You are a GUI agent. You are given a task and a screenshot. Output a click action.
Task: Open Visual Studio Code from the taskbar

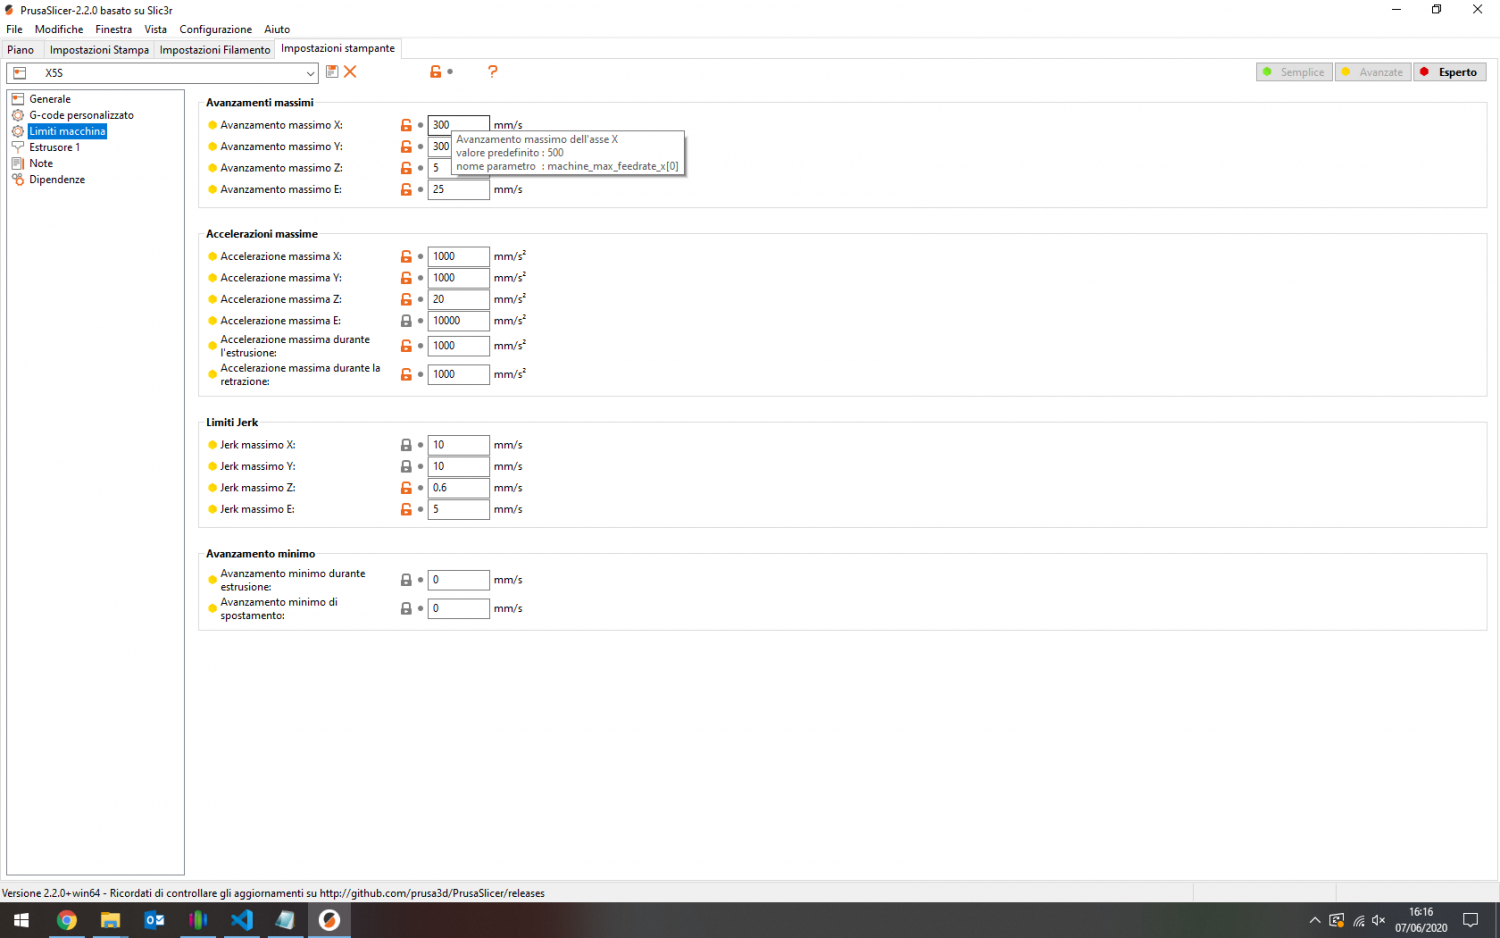(242, 920)
